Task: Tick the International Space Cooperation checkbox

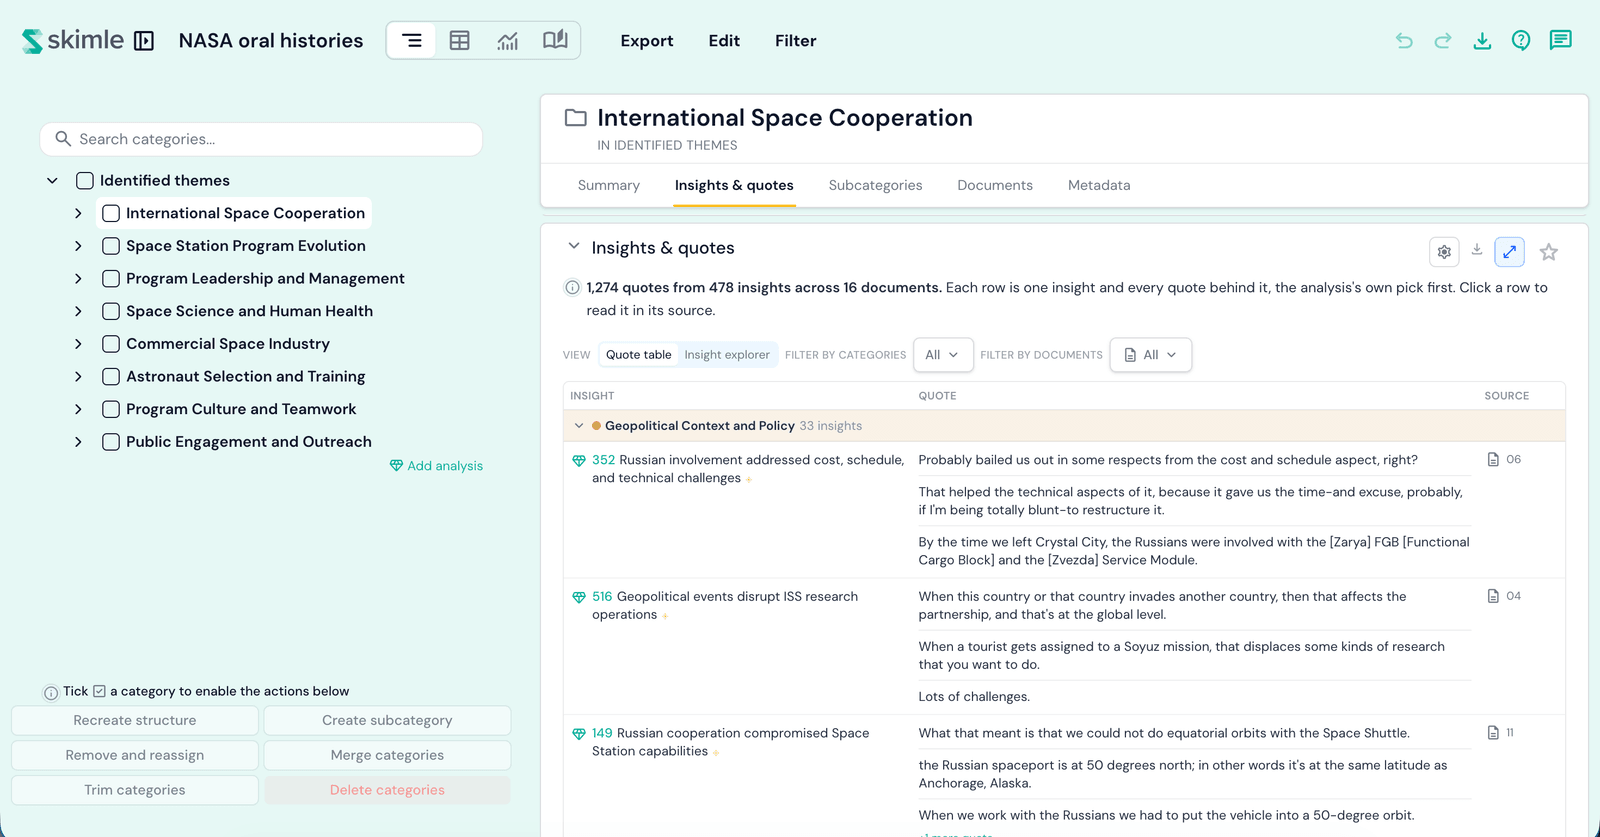Action: [x=111, y=213]
